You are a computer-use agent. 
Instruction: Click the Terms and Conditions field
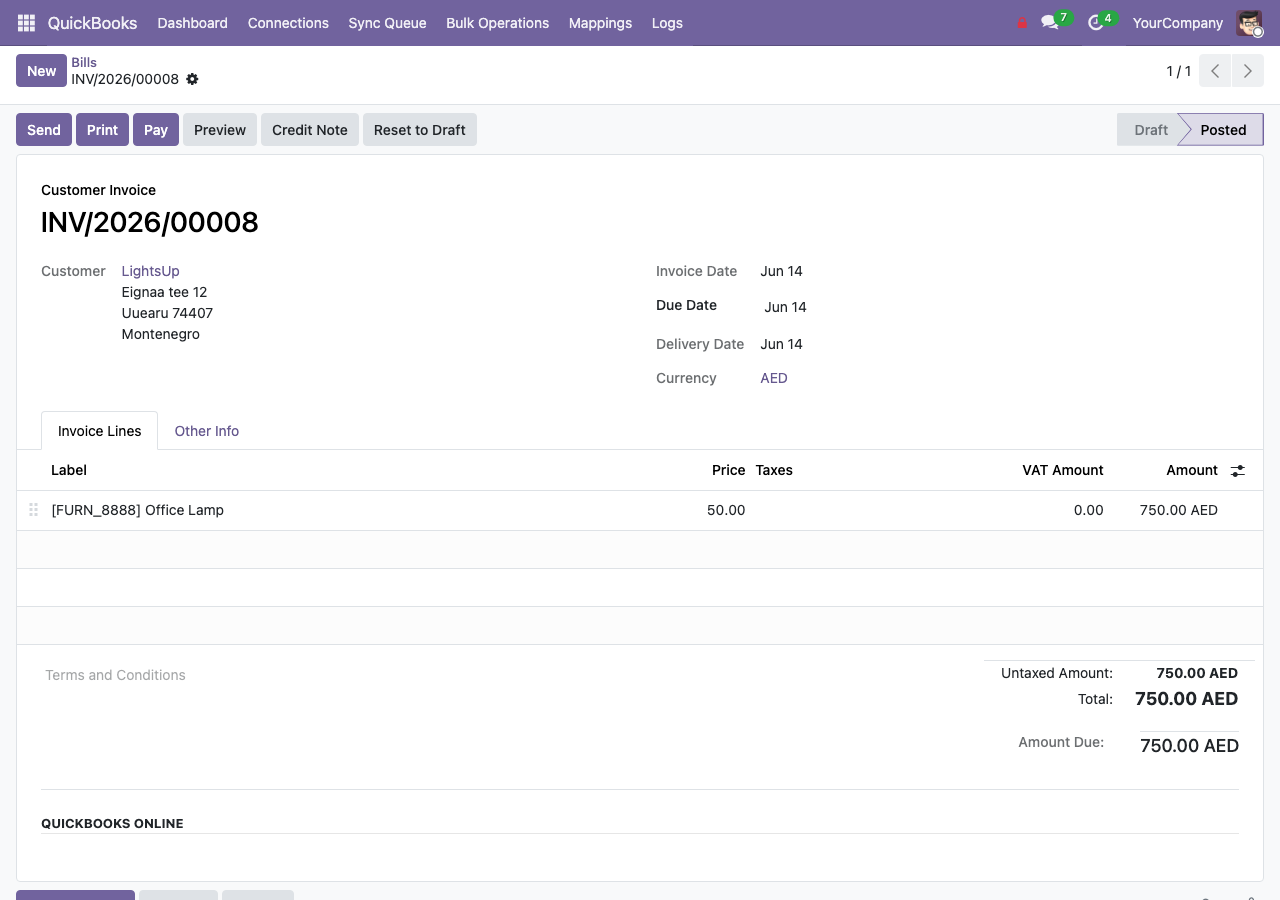coord(115,675)
